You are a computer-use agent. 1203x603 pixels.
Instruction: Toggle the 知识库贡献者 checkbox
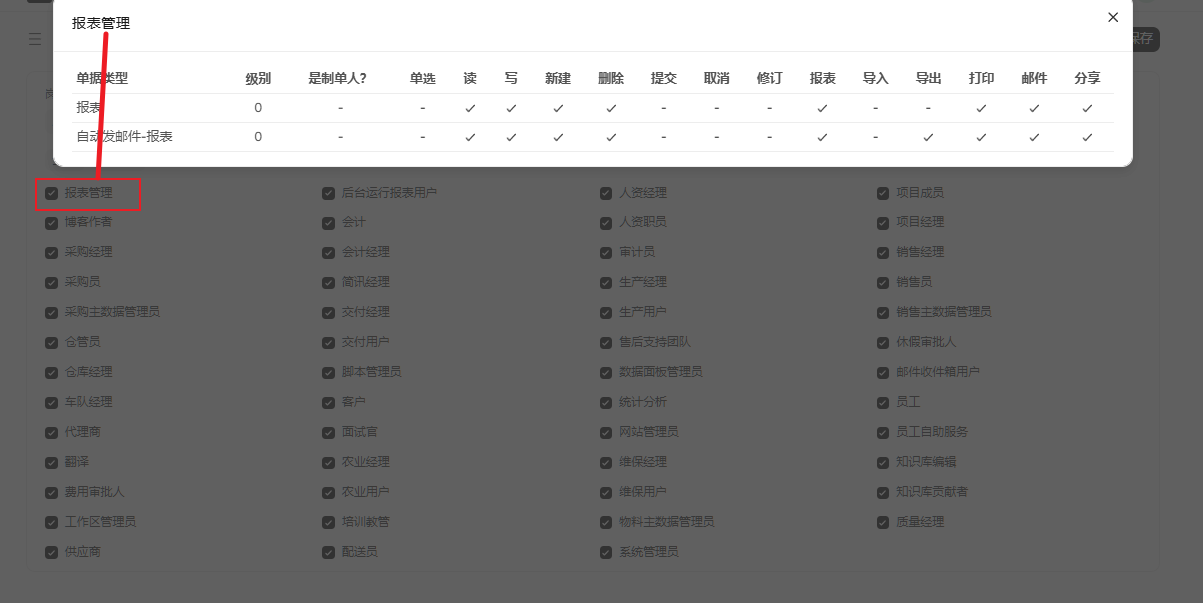click(x=883, y=492)
